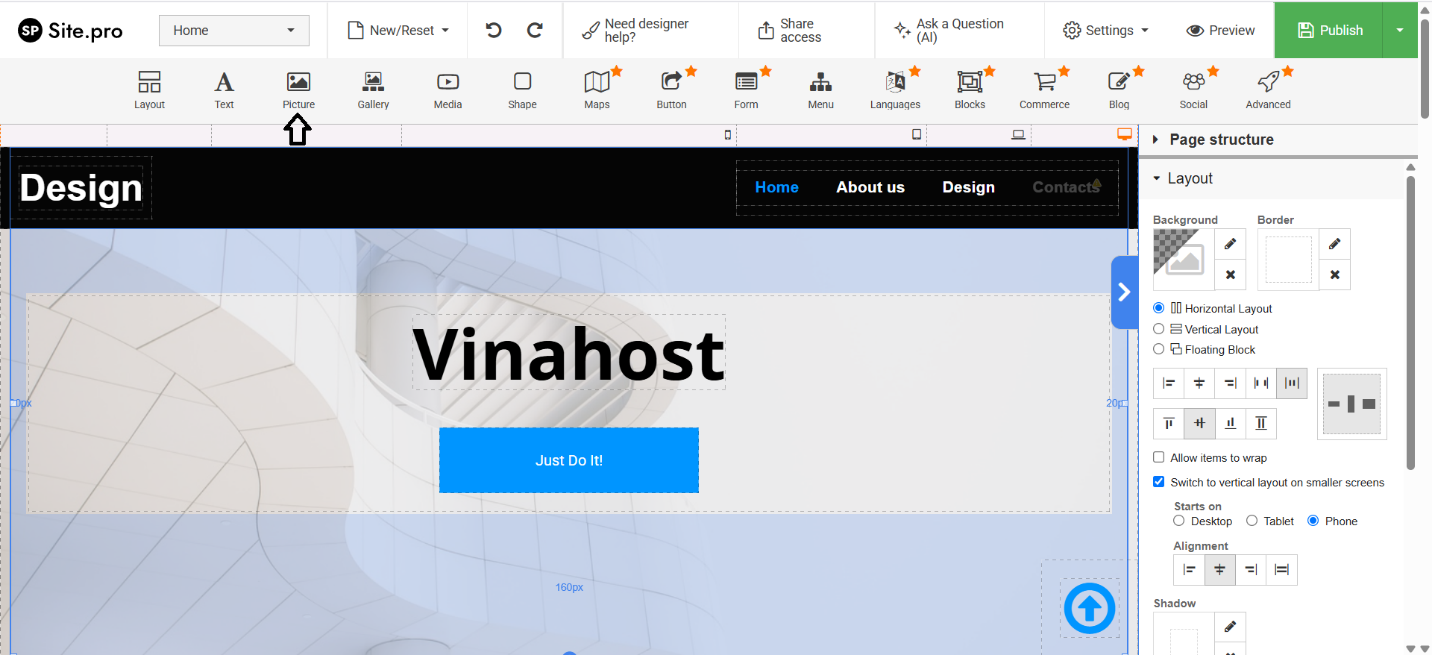Screen dimensions: 1432x655
Task: Select the Picture tool in toolbar
Action: (x=298, y=88)
